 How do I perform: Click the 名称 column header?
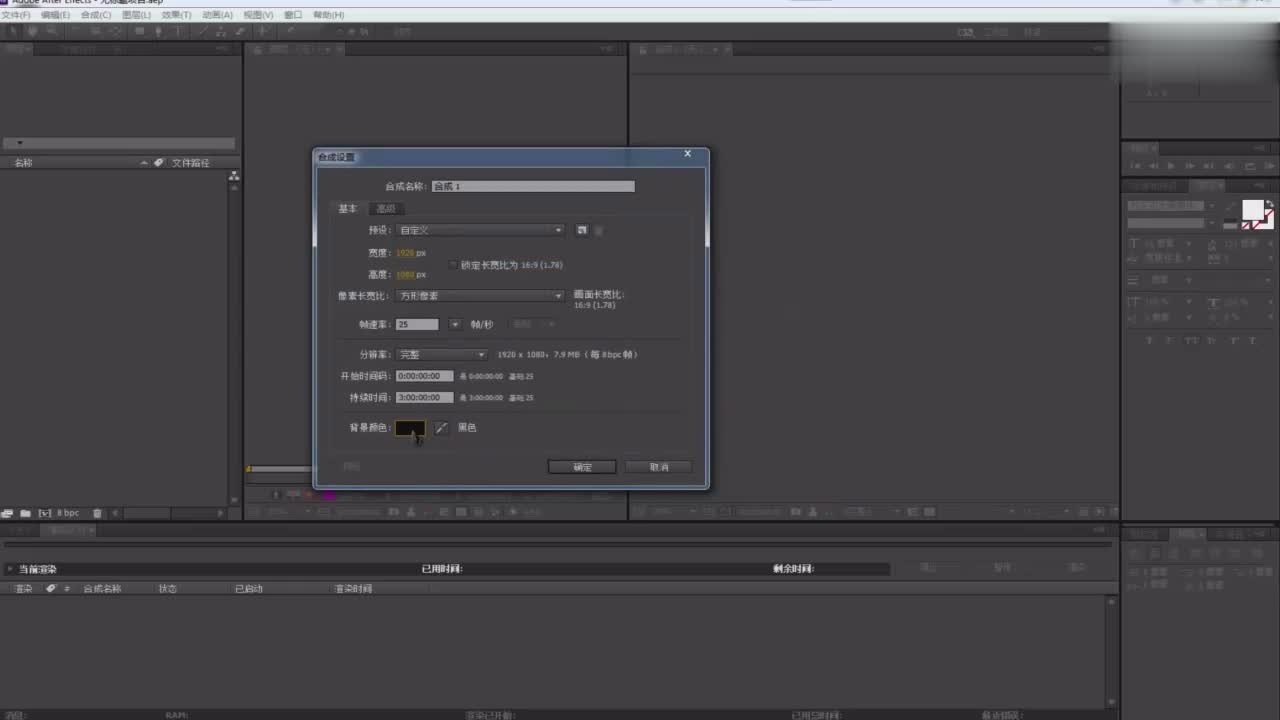click(23, 163)
